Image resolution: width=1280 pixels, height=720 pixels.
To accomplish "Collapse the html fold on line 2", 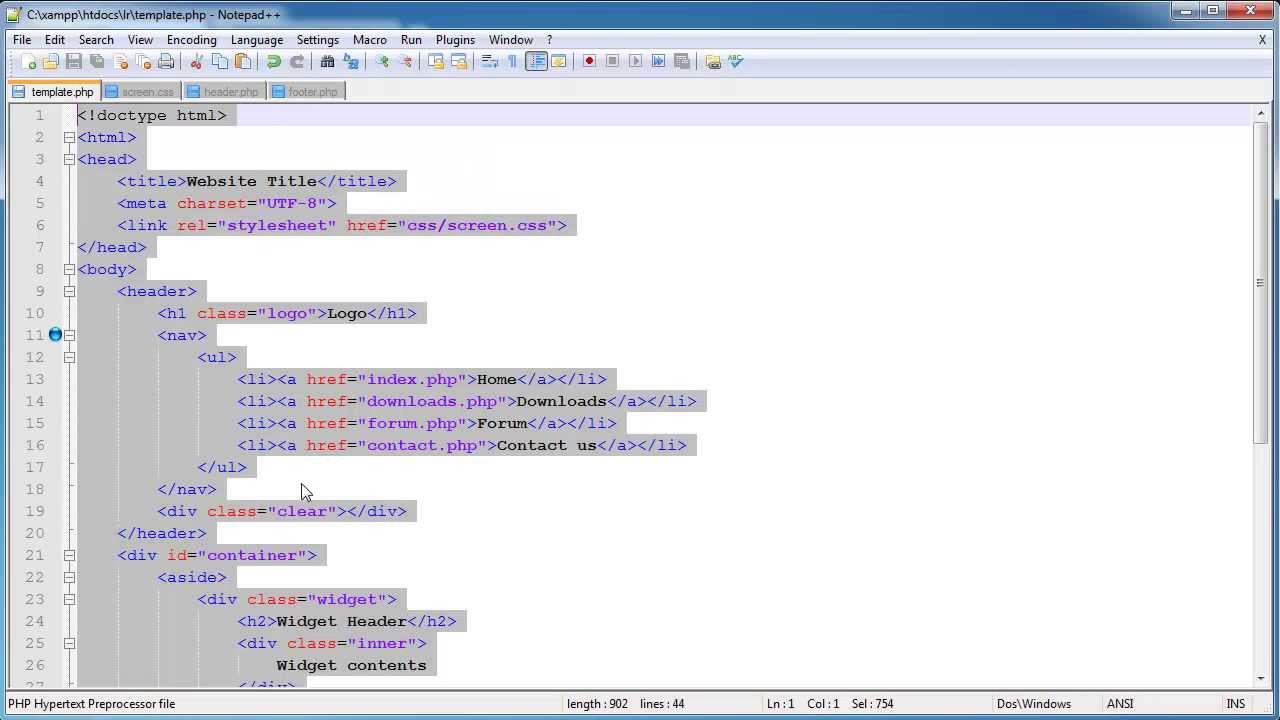I will tap(69, 137).
